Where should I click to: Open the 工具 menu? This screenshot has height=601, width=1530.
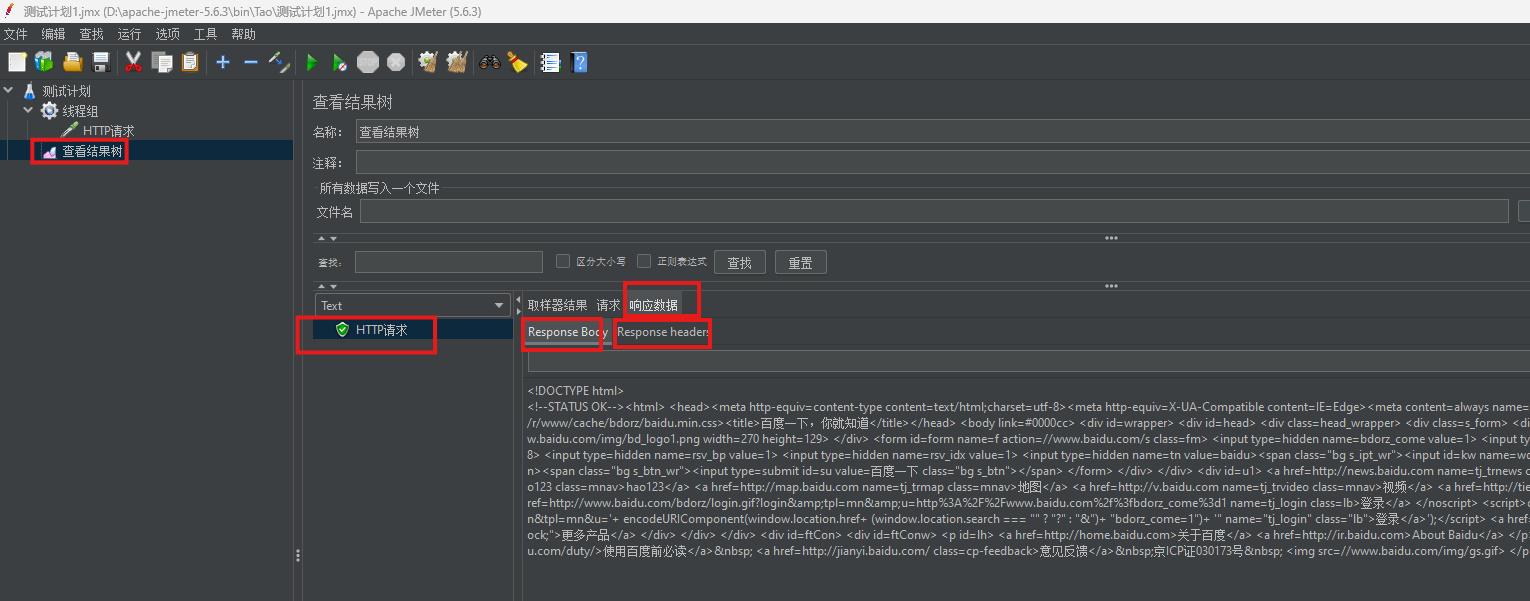(x=205, y=34)
